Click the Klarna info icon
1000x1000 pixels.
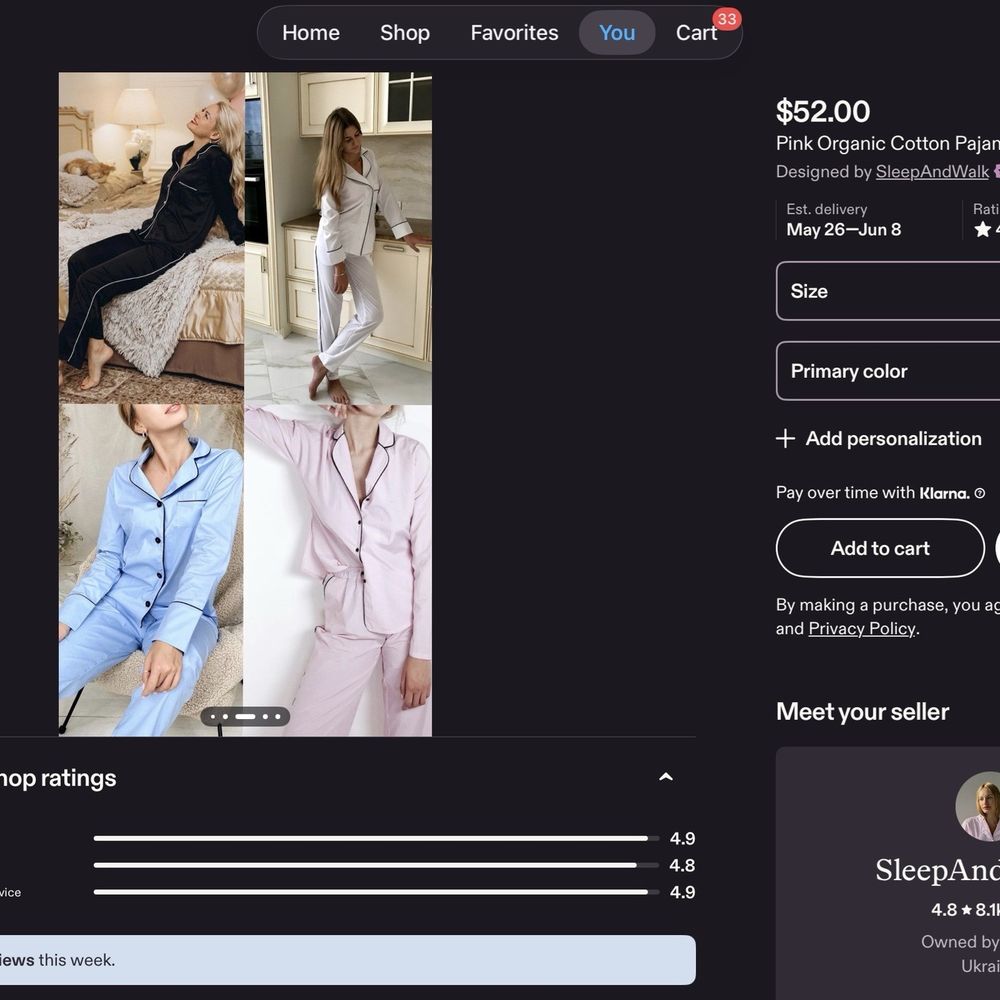point(980,494)
